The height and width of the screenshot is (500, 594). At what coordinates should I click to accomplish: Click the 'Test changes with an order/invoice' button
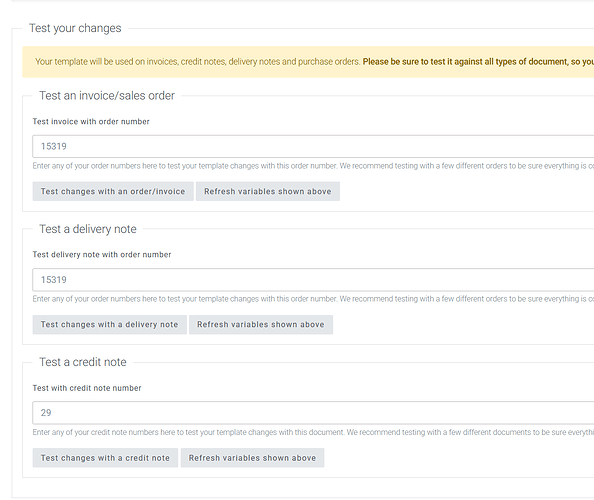113,191
